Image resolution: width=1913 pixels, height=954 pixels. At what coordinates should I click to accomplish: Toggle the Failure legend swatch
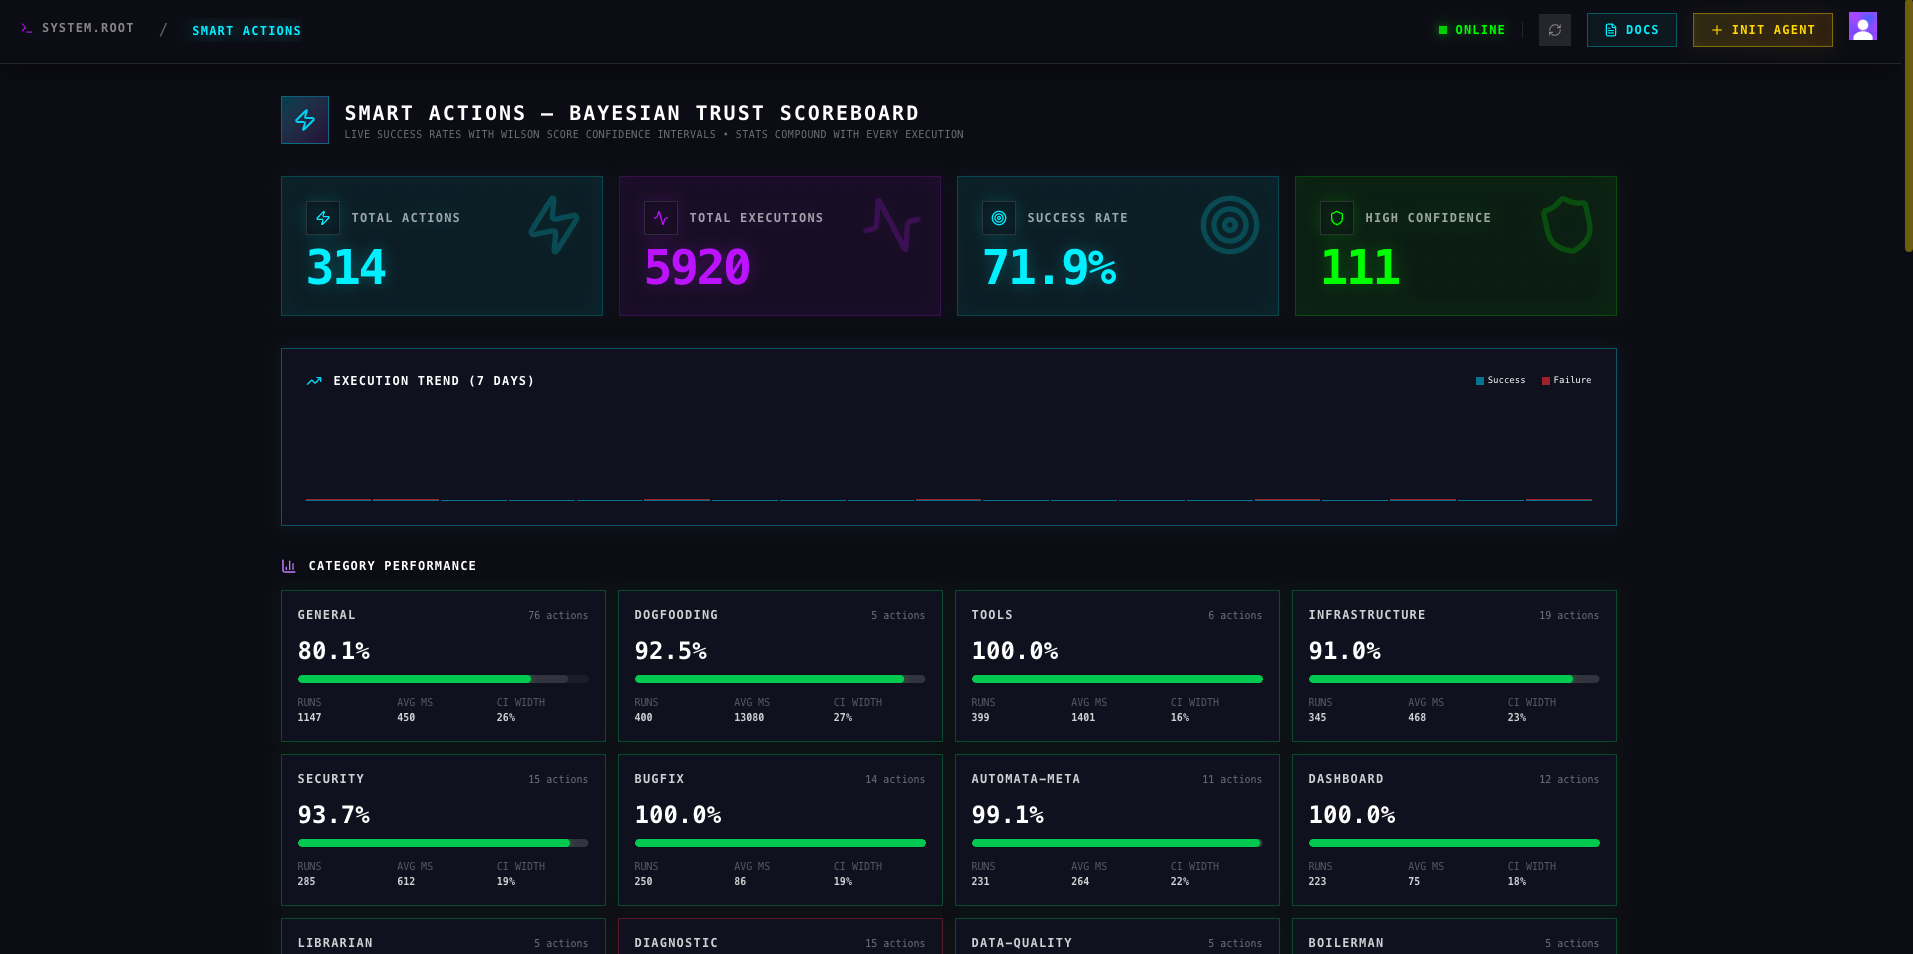(1546, 381)
